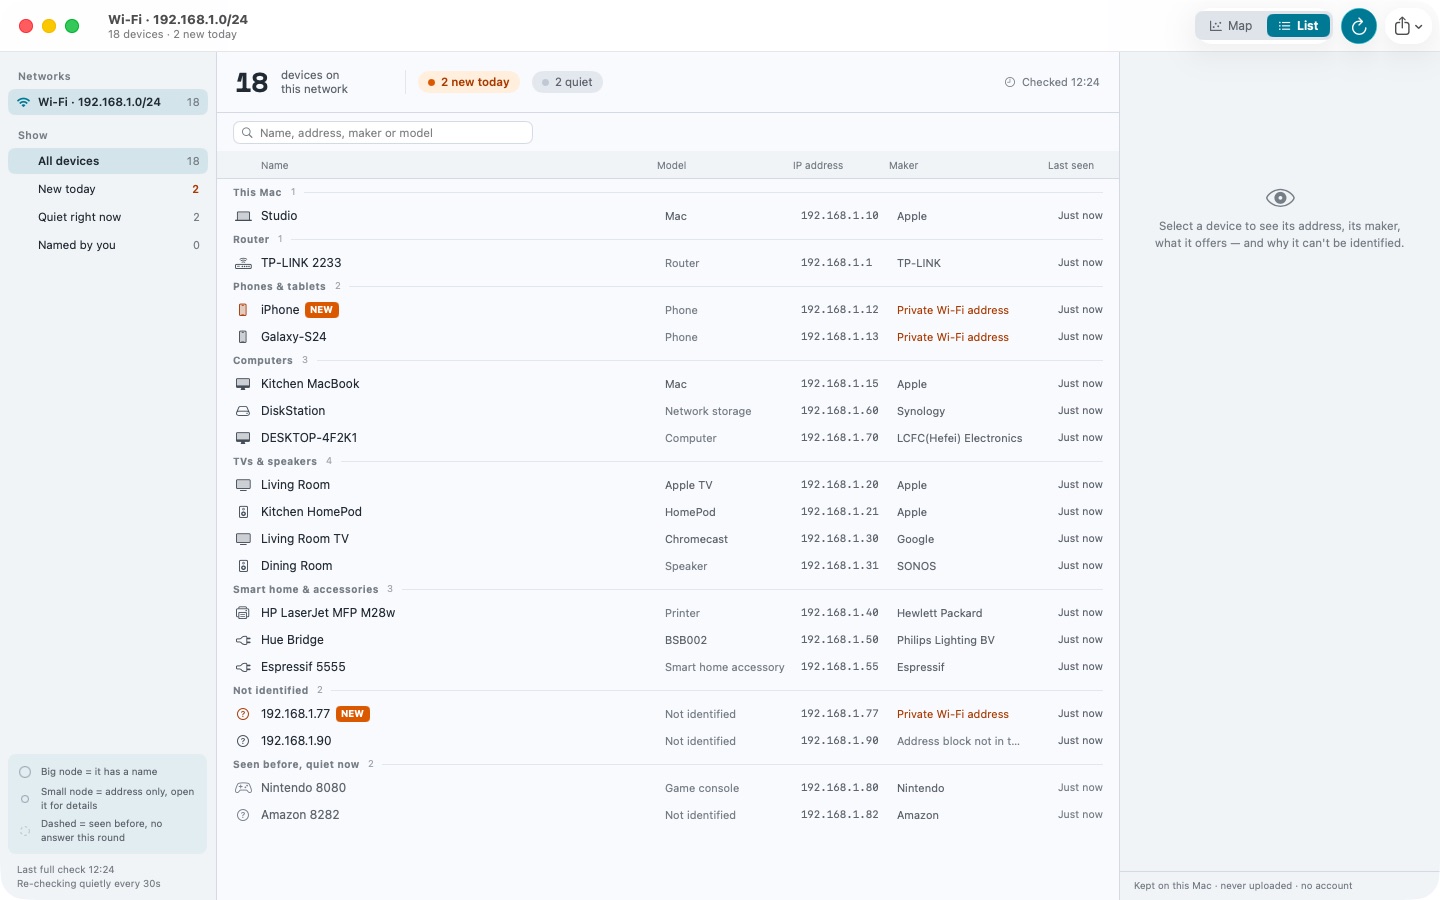Click the 192.168.1.77 unknown device icon
This screenshot has width=1440, height=900.
(243, 714)
